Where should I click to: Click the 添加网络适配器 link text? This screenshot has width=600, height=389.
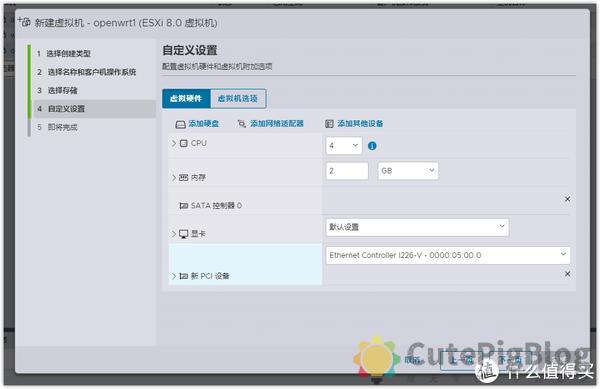tap(277, 124)
